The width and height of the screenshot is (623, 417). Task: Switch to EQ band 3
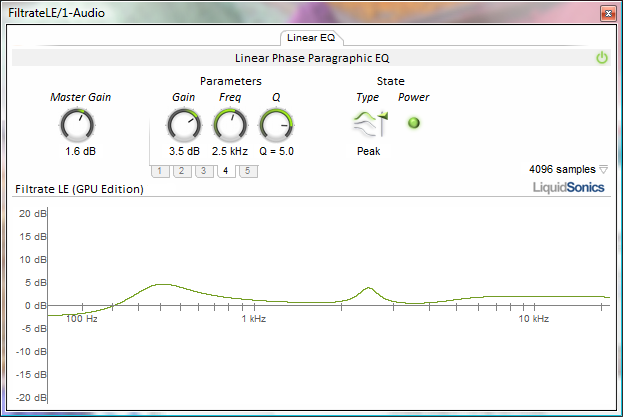coord(203,171)
